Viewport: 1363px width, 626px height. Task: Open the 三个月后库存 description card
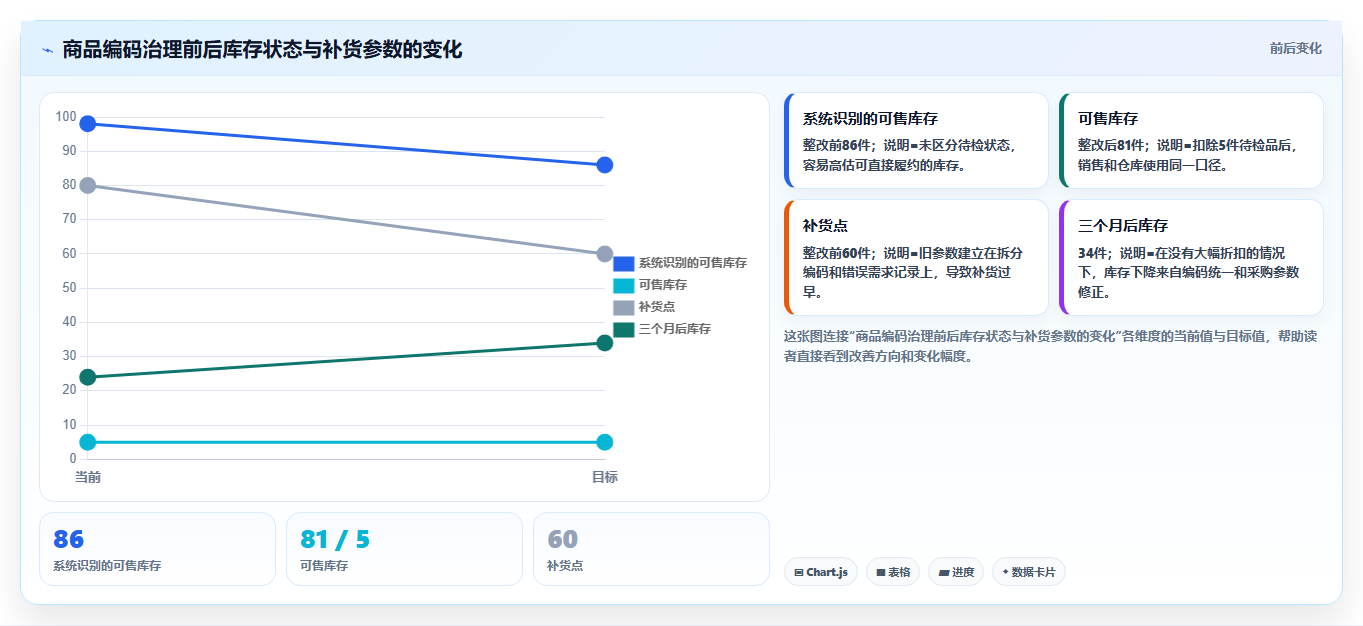[x=1191, y=258]
